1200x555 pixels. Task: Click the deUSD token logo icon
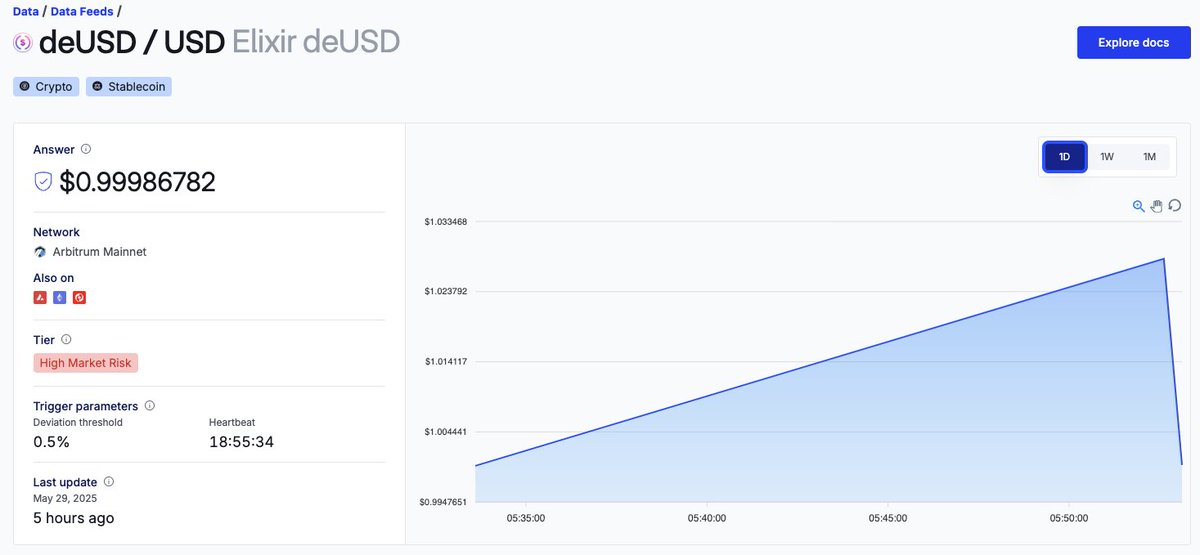tap(23, 43)
